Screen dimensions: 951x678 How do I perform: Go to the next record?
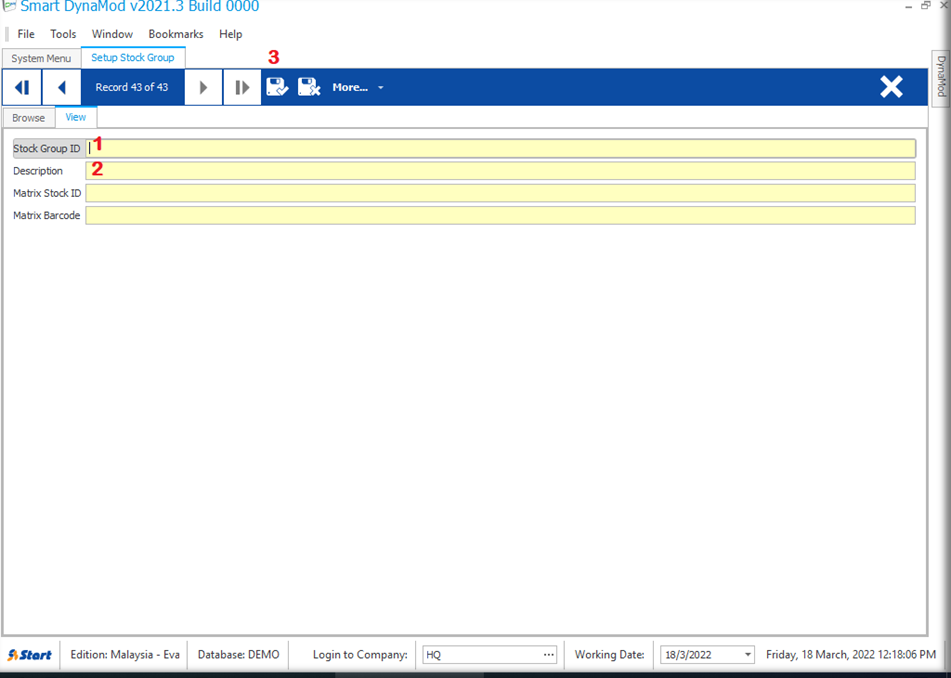[203, 88]
